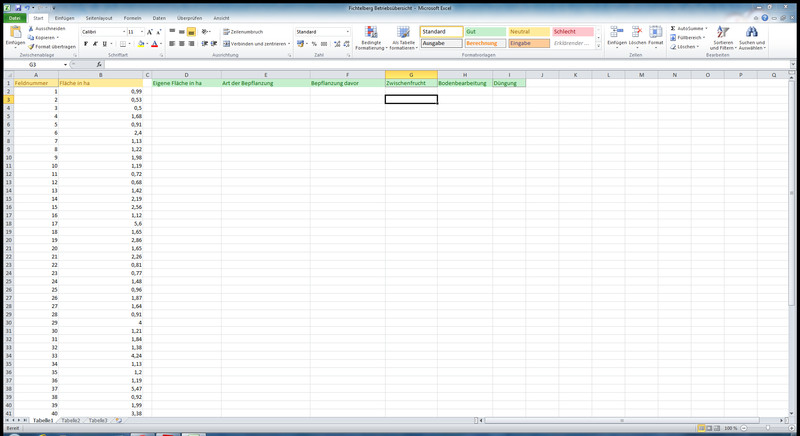Toggle italic formatting
800x436 pixels.
95,44
